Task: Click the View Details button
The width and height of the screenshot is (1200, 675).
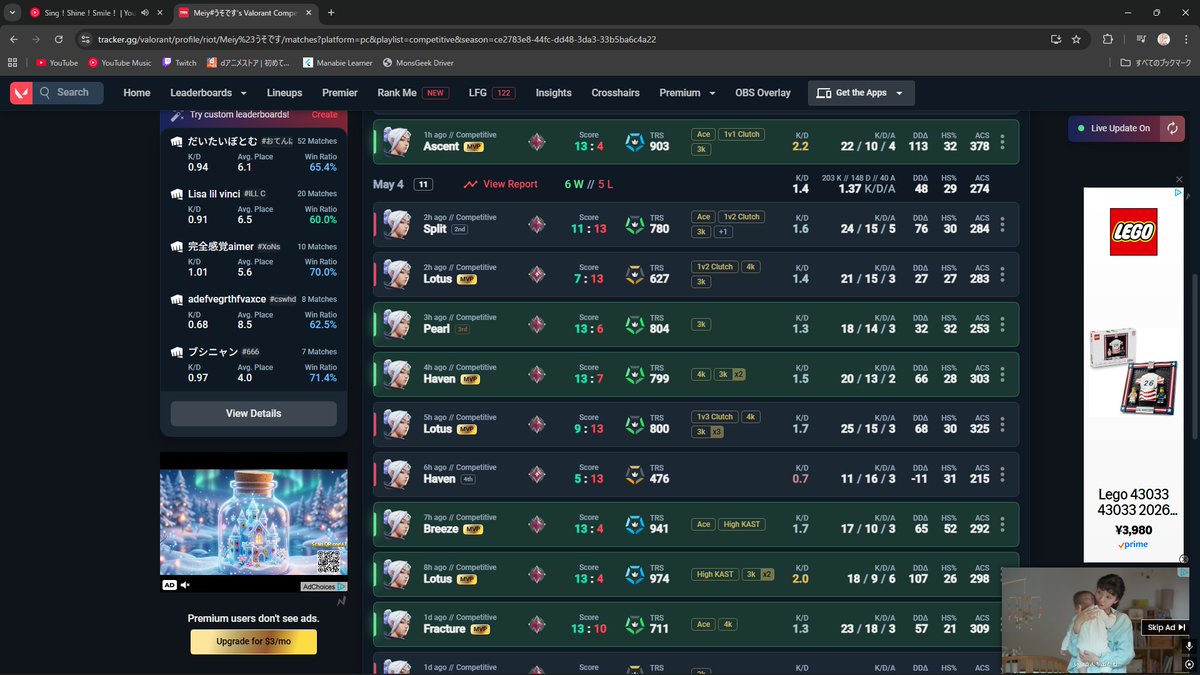Action: click(x=254, y=413)
